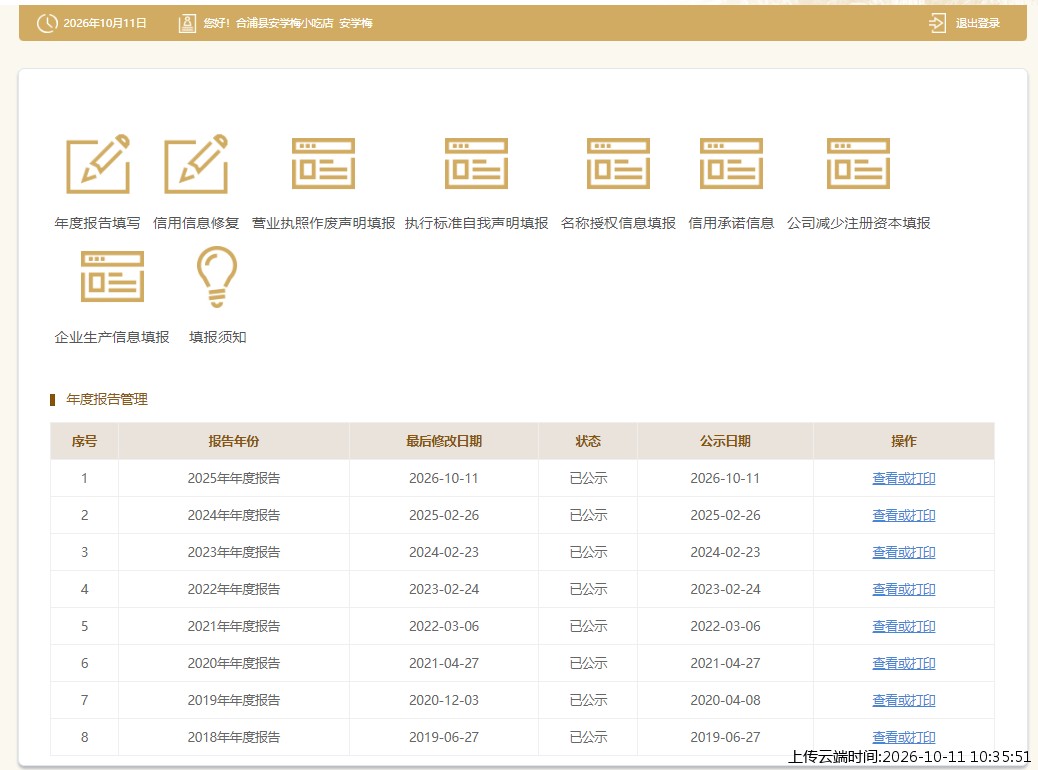View or print the 2025年年度报告

point(904,478)
